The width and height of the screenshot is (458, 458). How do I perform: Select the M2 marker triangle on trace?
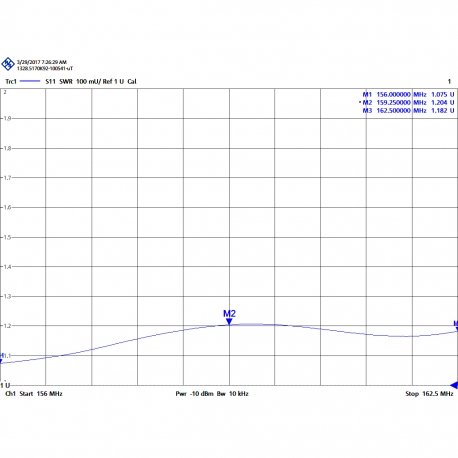229,322
